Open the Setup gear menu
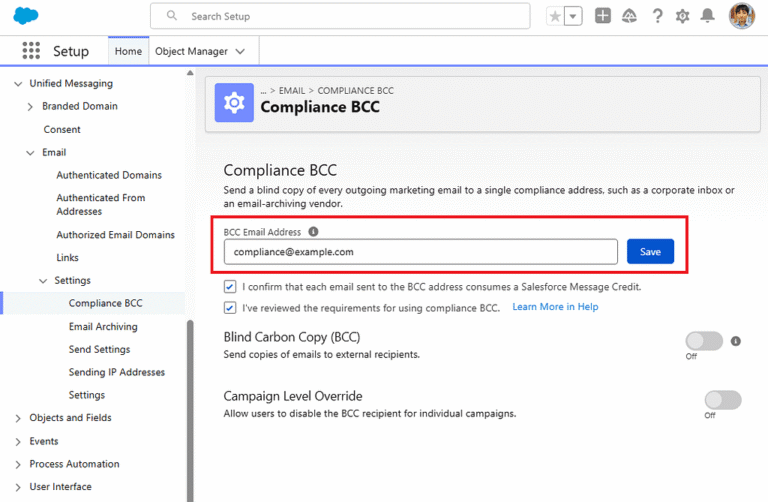Viewport: 768px width, 502px height. (682, 16)
